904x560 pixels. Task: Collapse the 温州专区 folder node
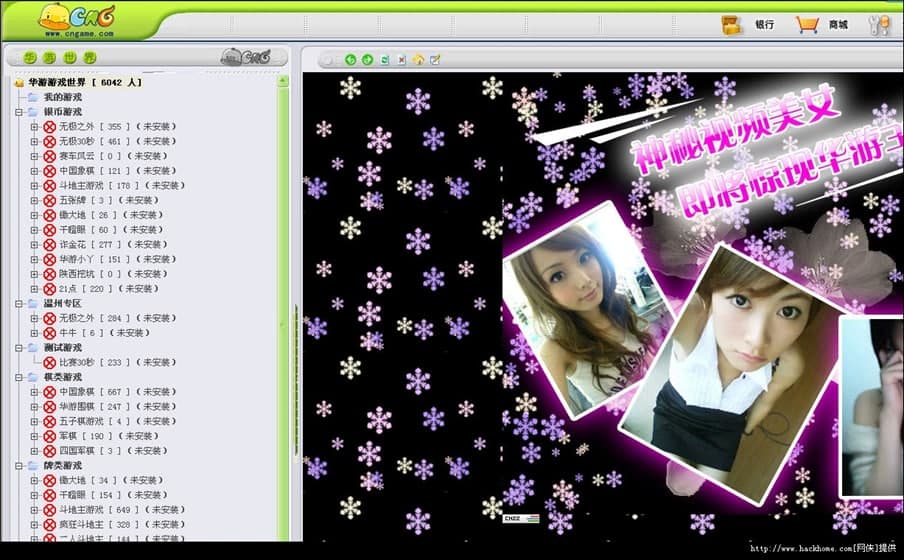coord(19,303)
